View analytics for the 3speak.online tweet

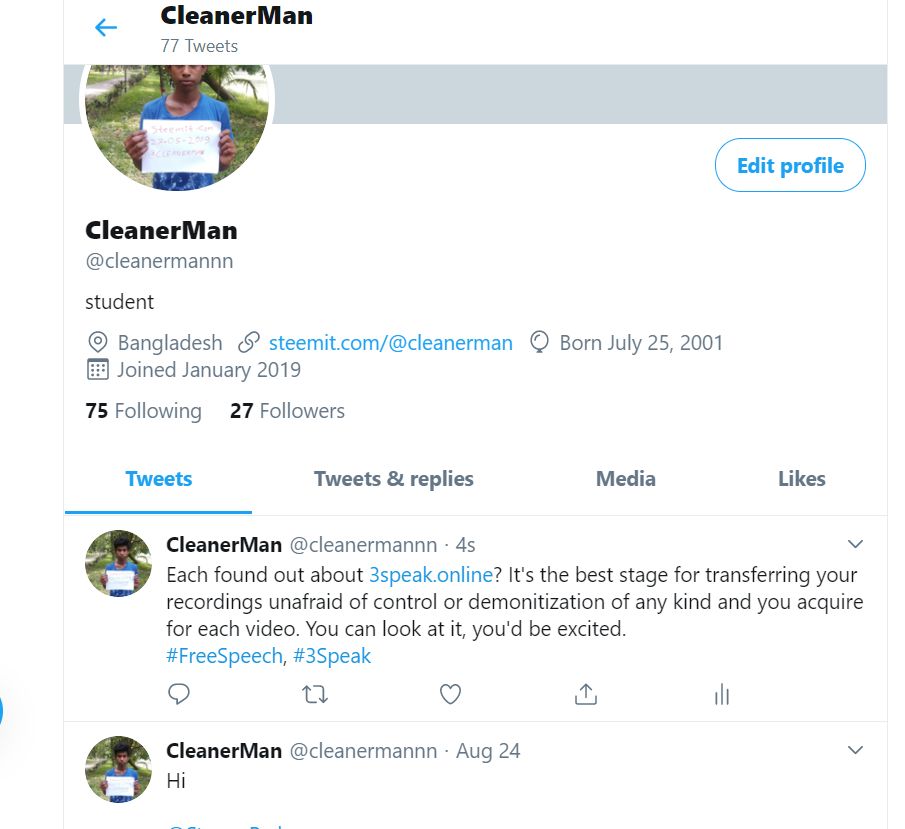pos(722,694)
